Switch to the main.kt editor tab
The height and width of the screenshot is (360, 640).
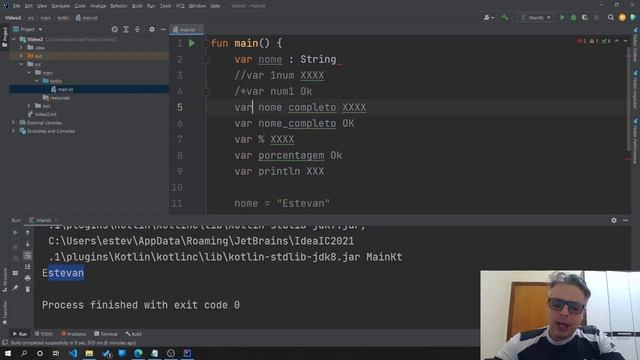click(x=187, y=29)
